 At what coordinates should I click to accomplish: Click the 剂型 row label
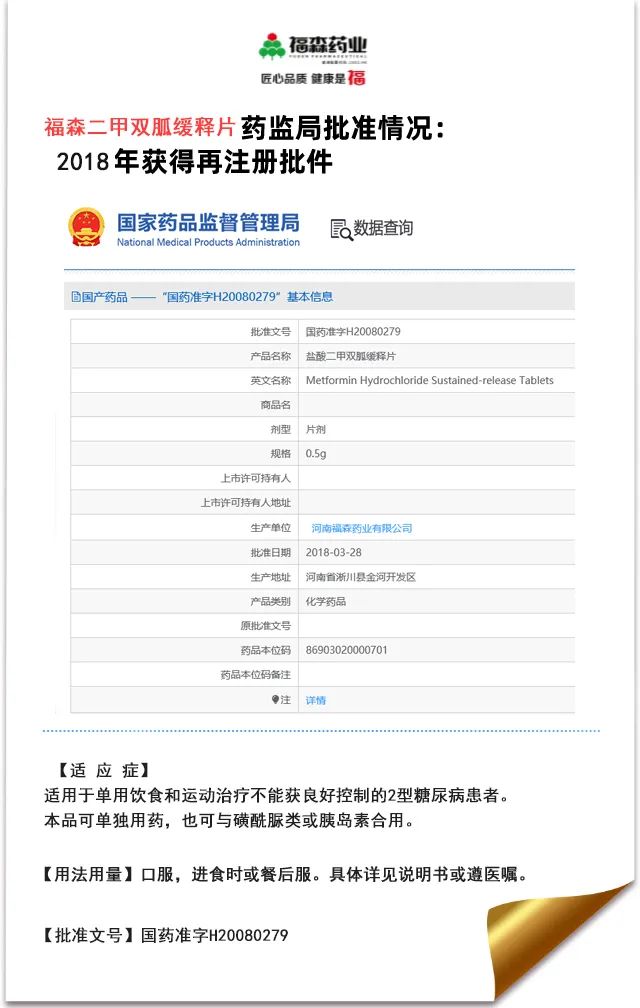click(x=280, y=429)
